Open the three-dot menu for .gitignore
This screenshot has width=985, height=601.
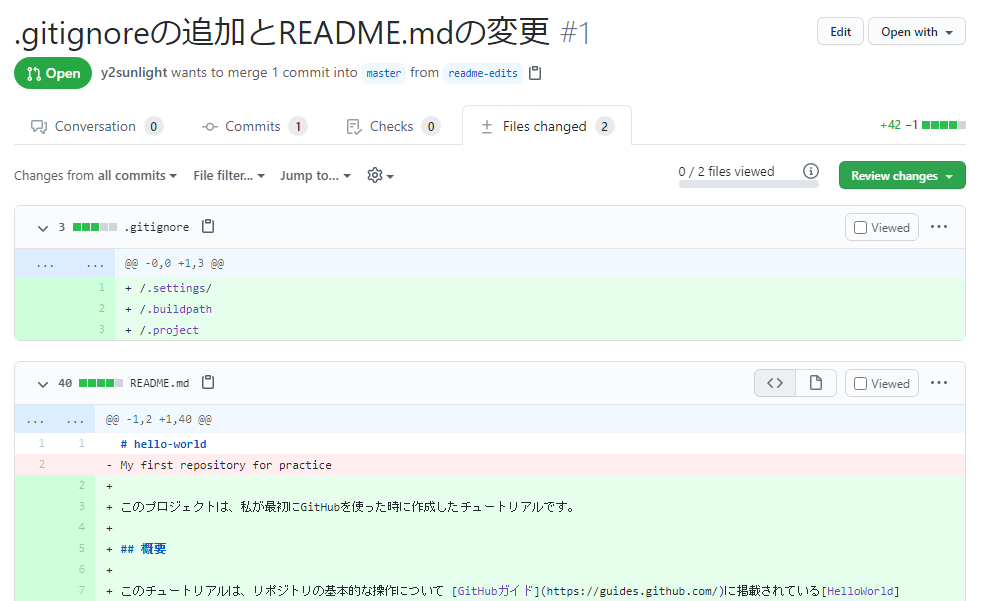938,227
